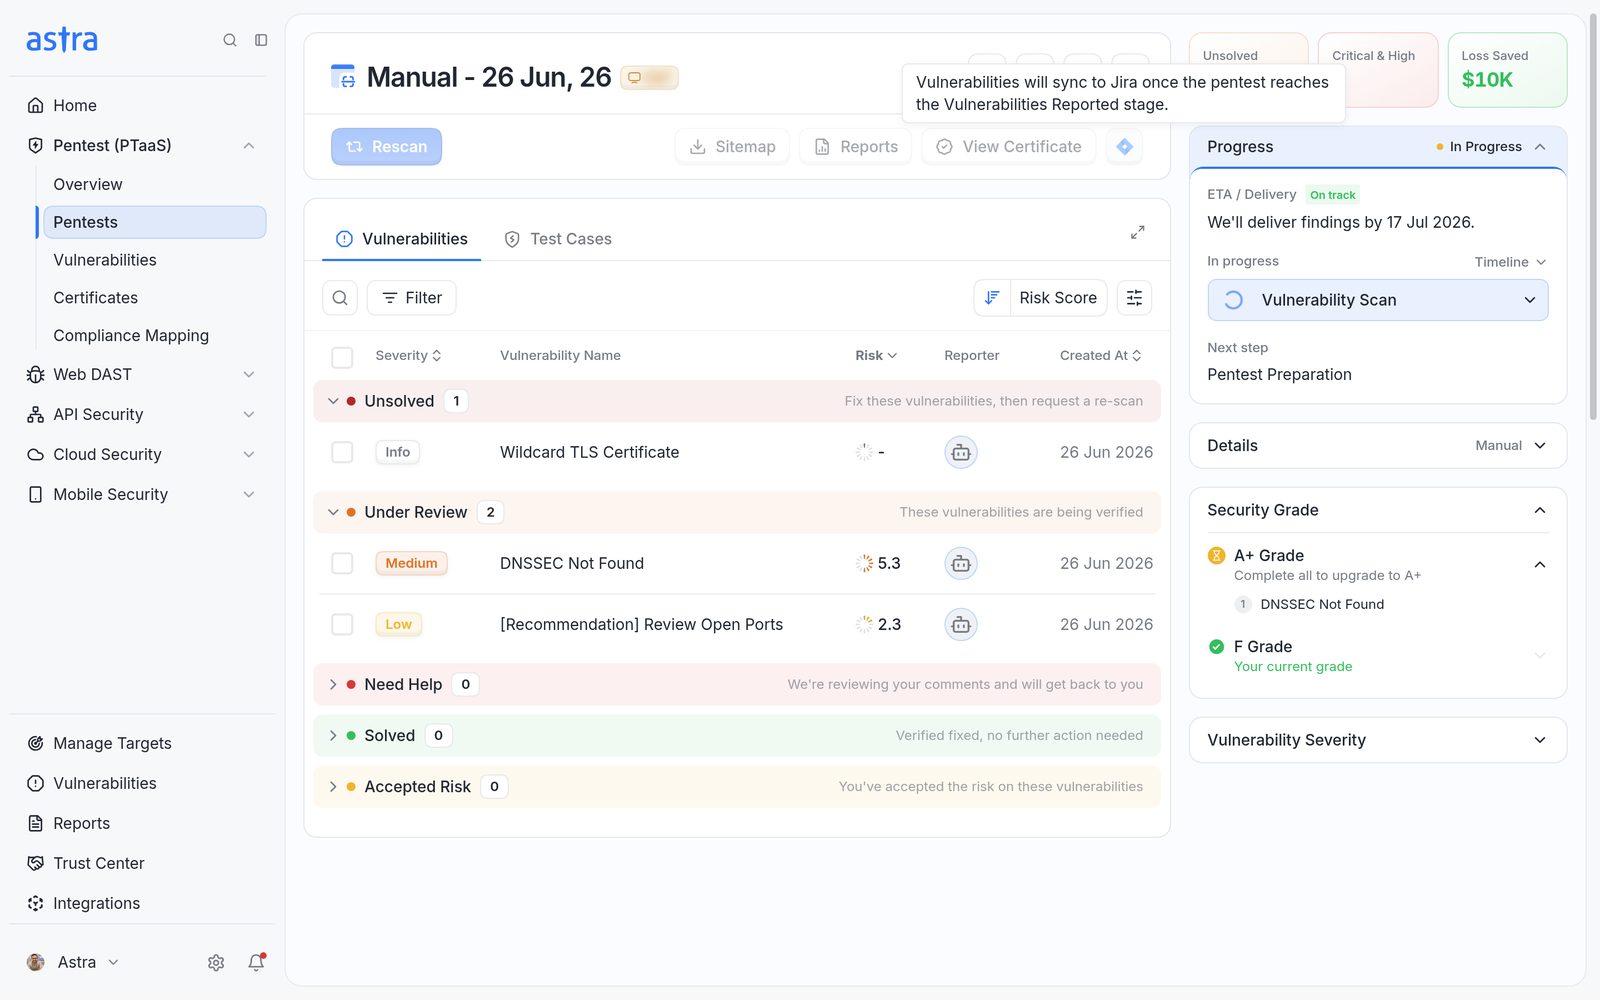Image resolution: width=1600 pixels, height=1000 pixels.
Task: Collapse the Unsolved group
Action: [x=333, y=401]
